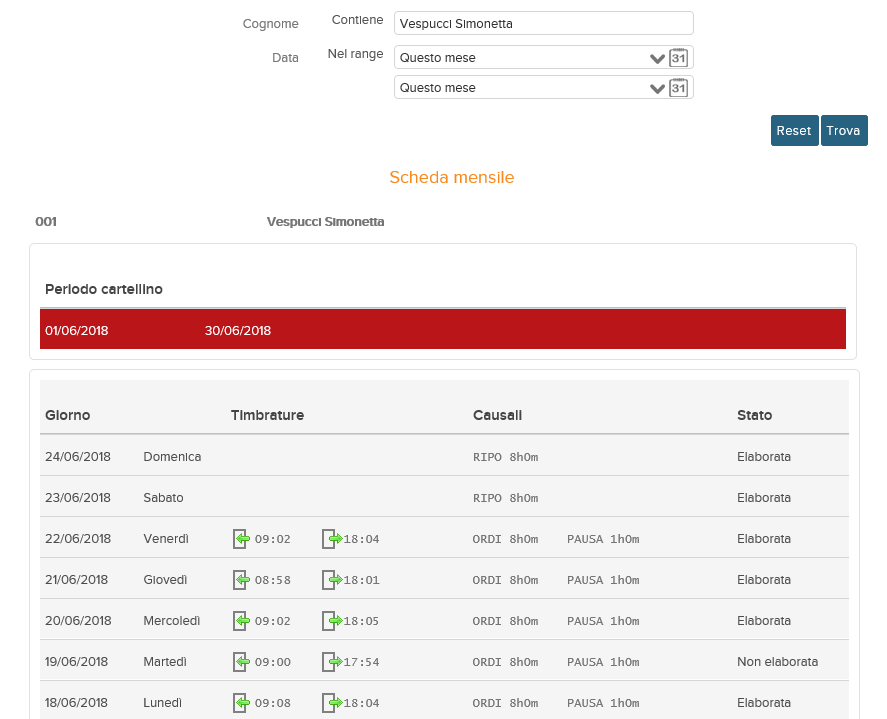This screenshot has height=719, width=887.
Task: Click the Reset button
Action: [794, 131]
